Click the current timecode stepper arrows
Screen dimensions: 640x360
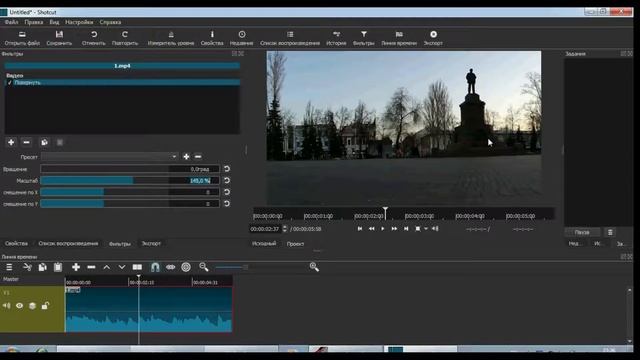pos(284,229)
